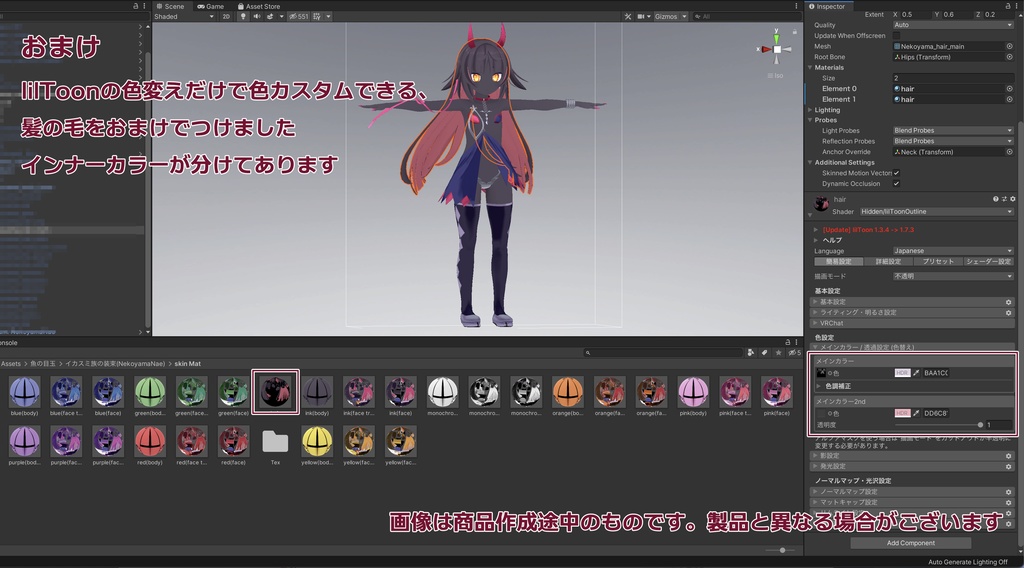Select the yellow(body) material sphere
The image size is (1024, 568).
(x=317, y=441)
